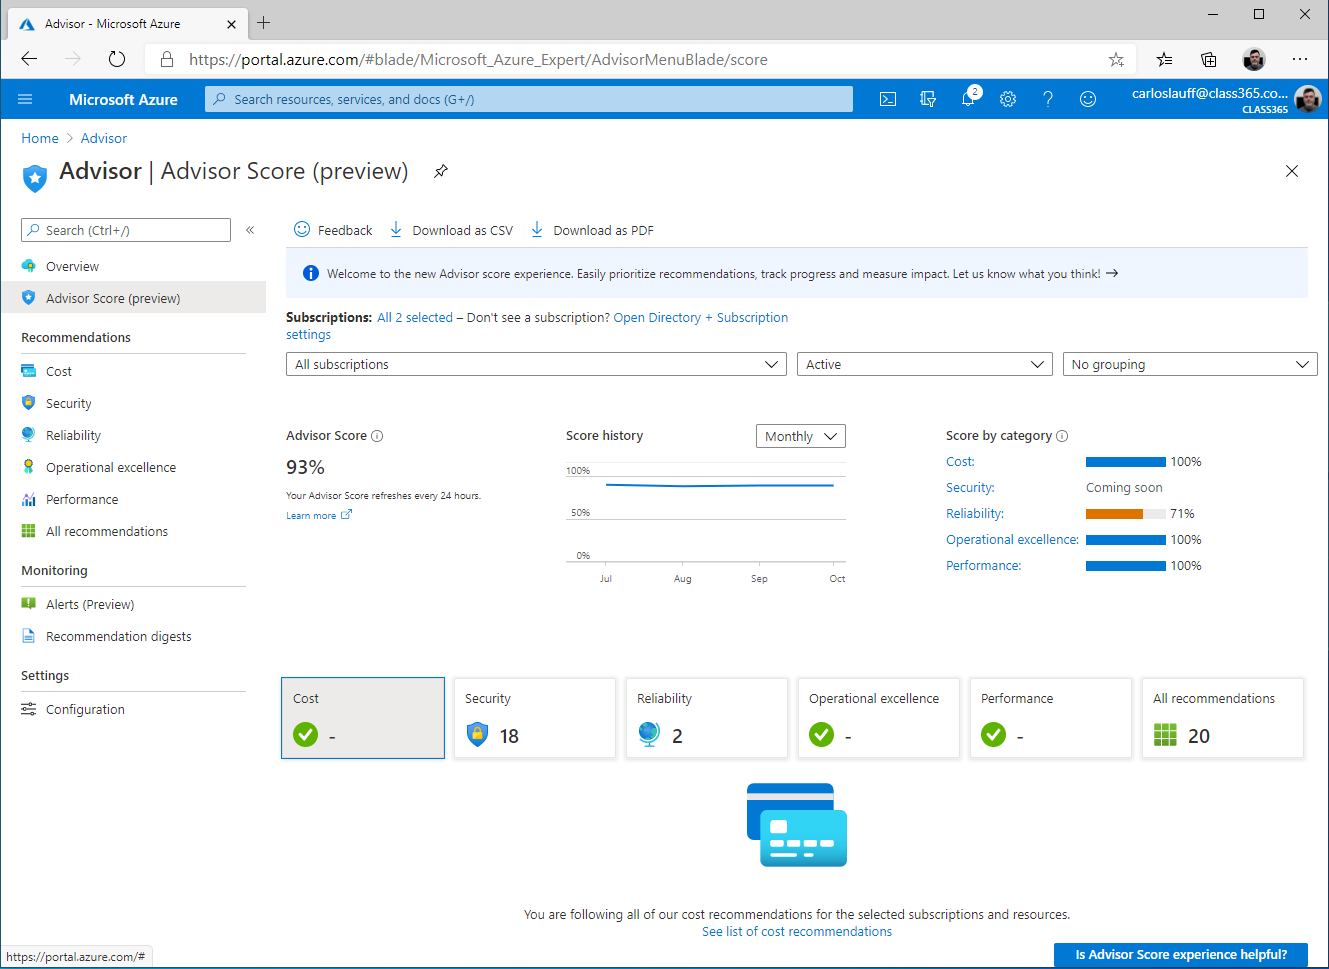Click the Score by category info icon
This screenshot has width=1329, height=969.
pyautogui.click(x=1062, y=436)
